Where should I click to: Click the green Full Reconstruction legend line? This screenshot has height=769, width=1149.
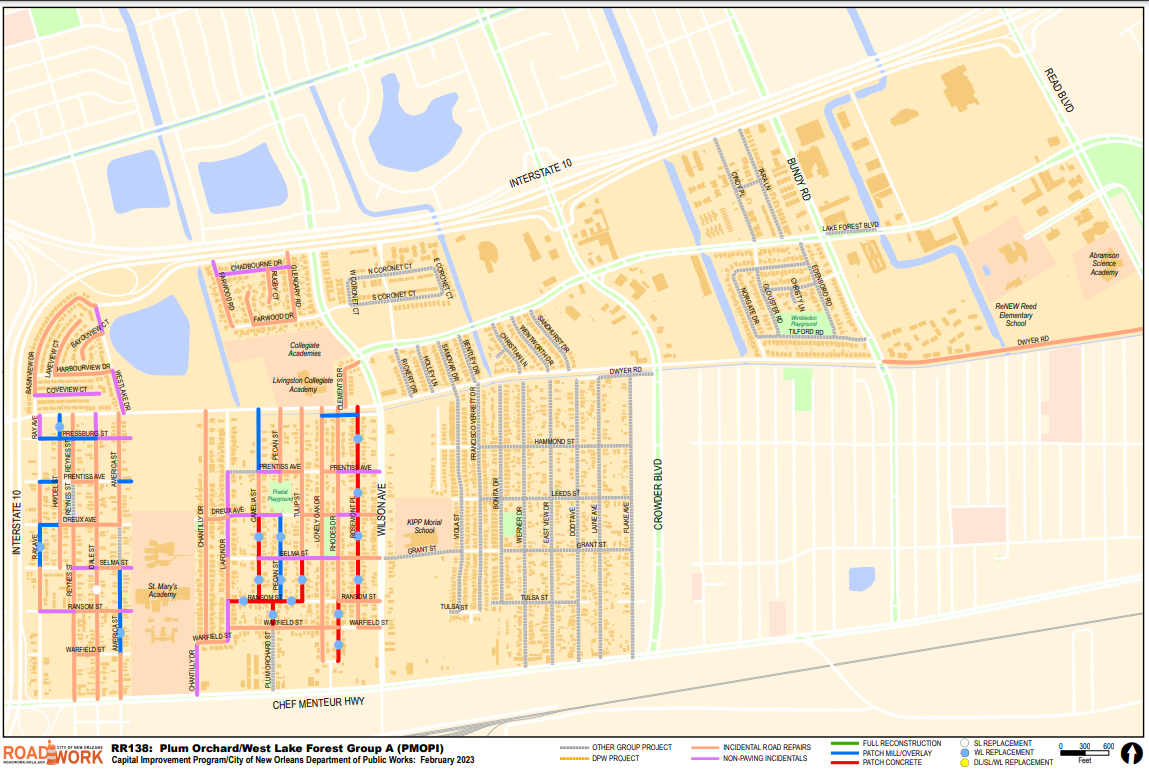(844, 743)
